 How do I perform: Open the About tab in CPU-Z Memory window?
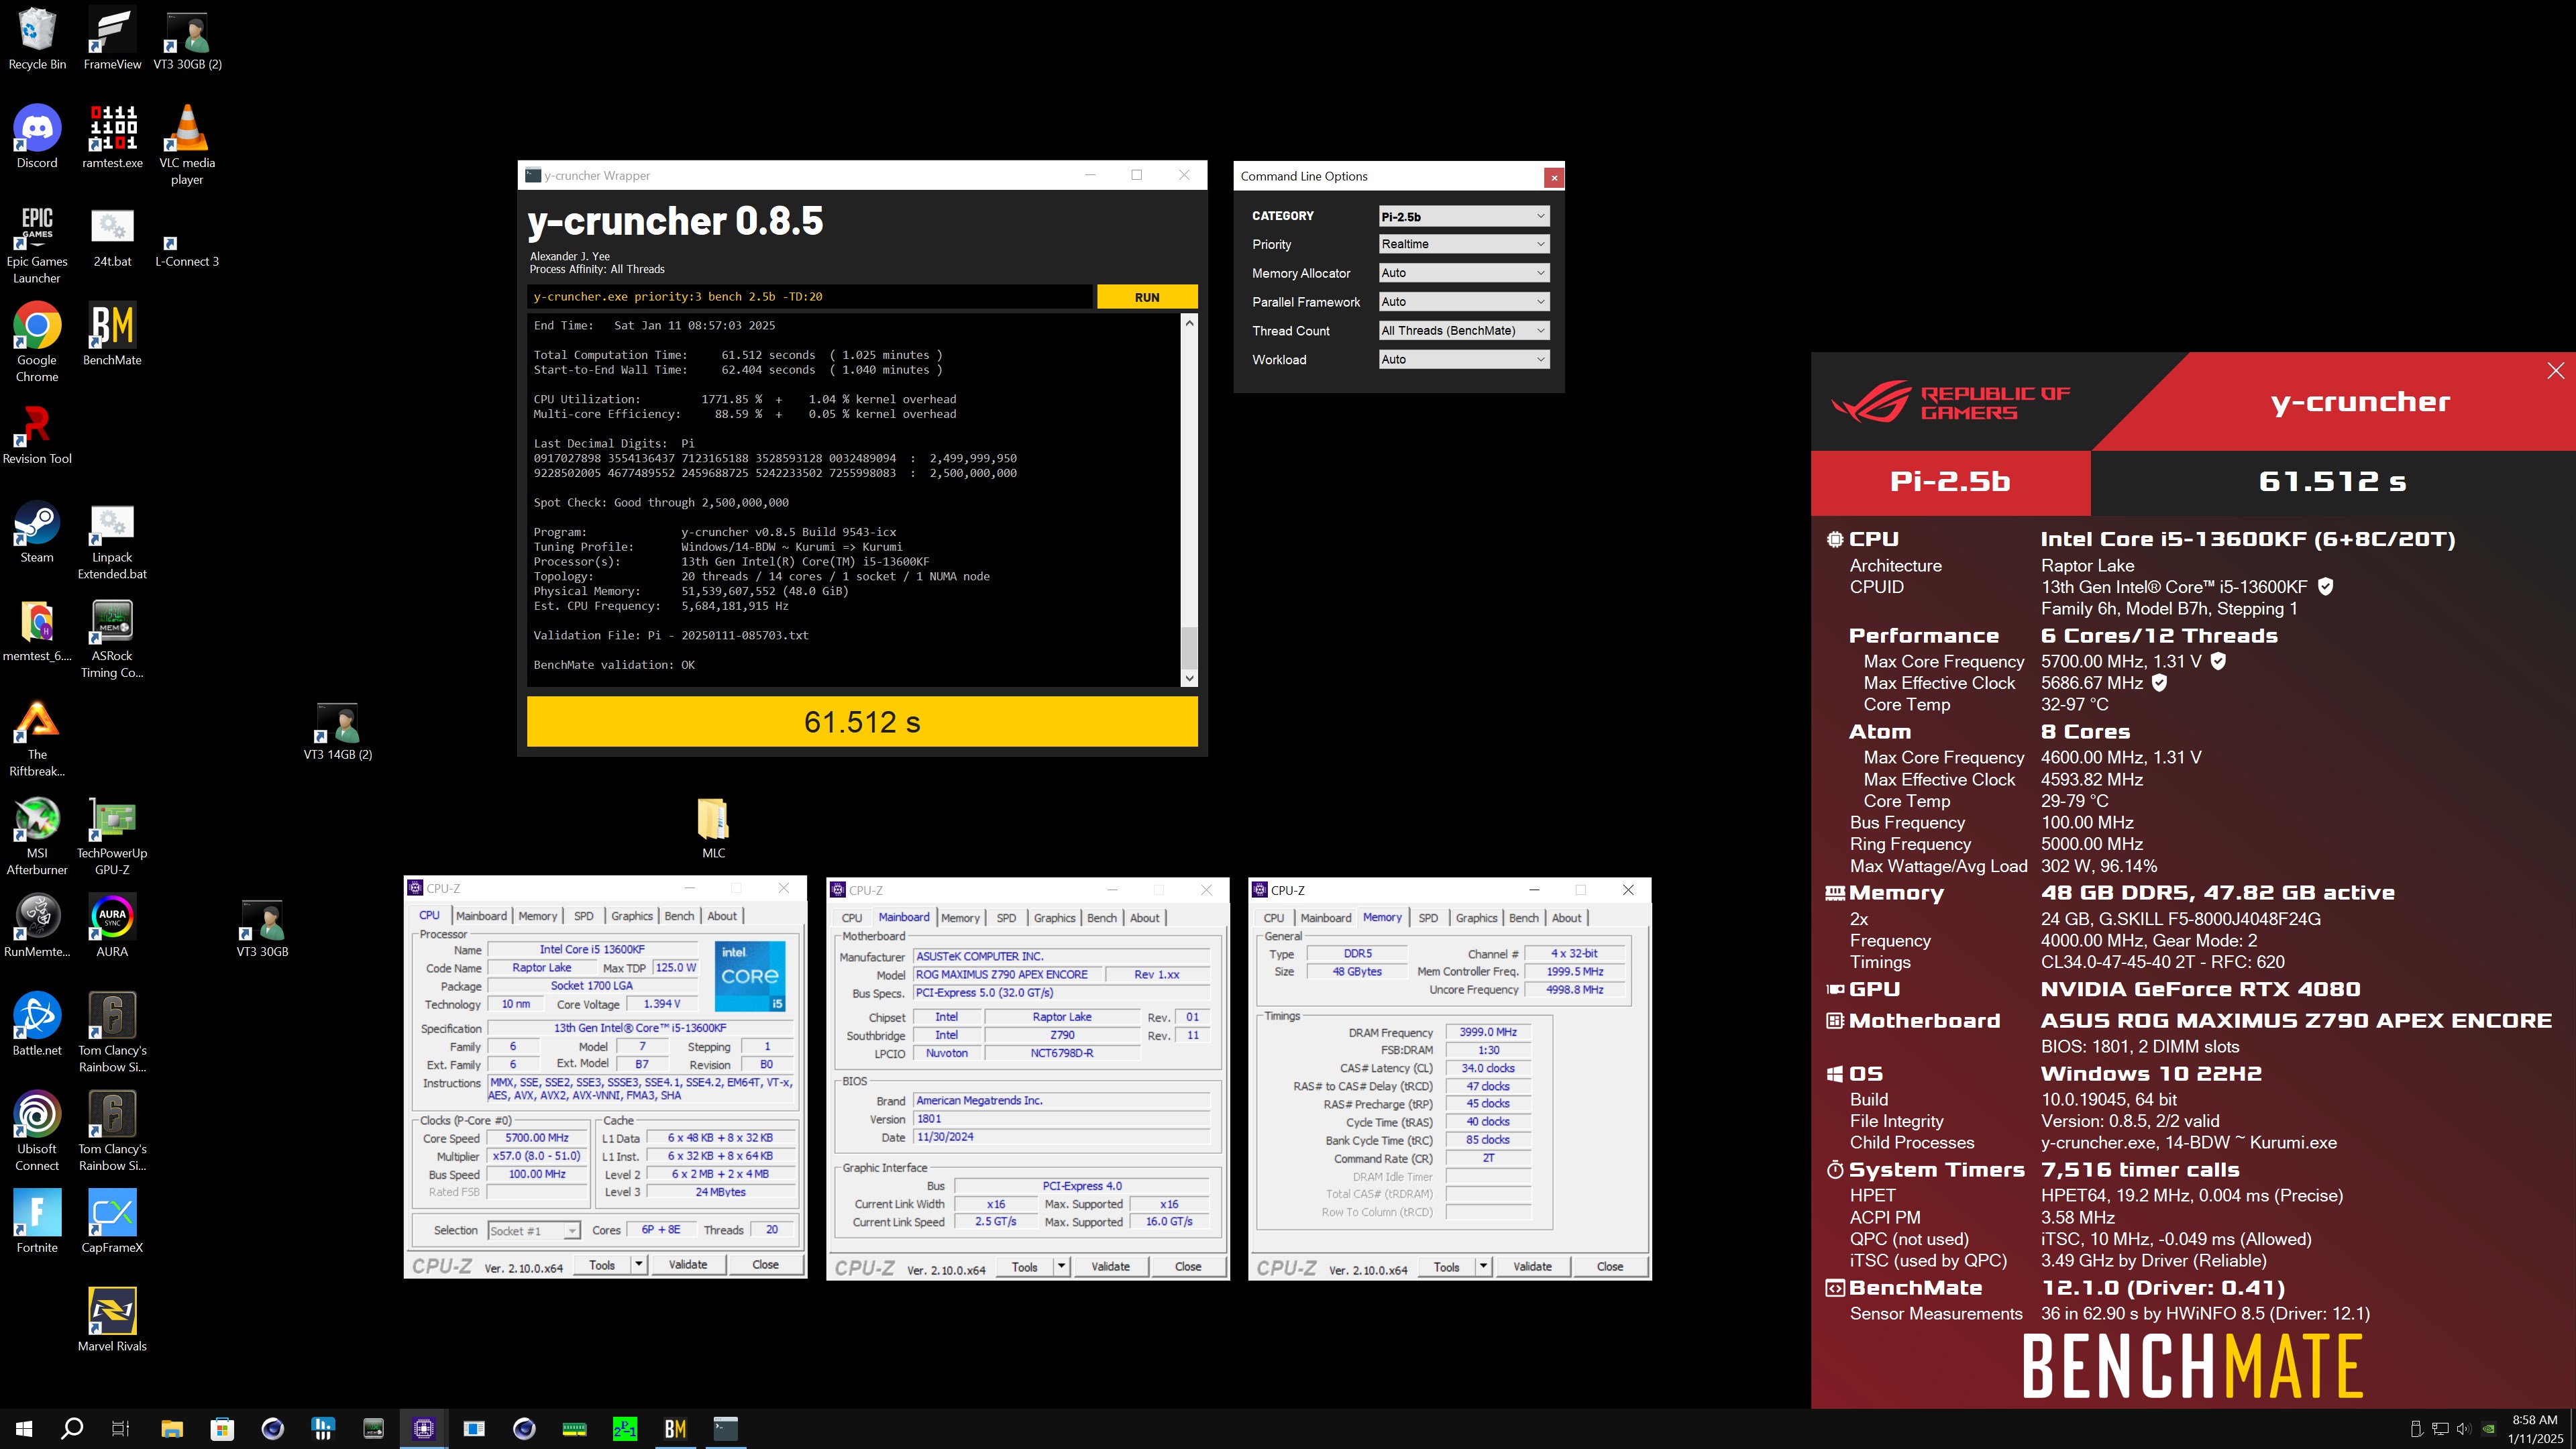pos(1566,918)
